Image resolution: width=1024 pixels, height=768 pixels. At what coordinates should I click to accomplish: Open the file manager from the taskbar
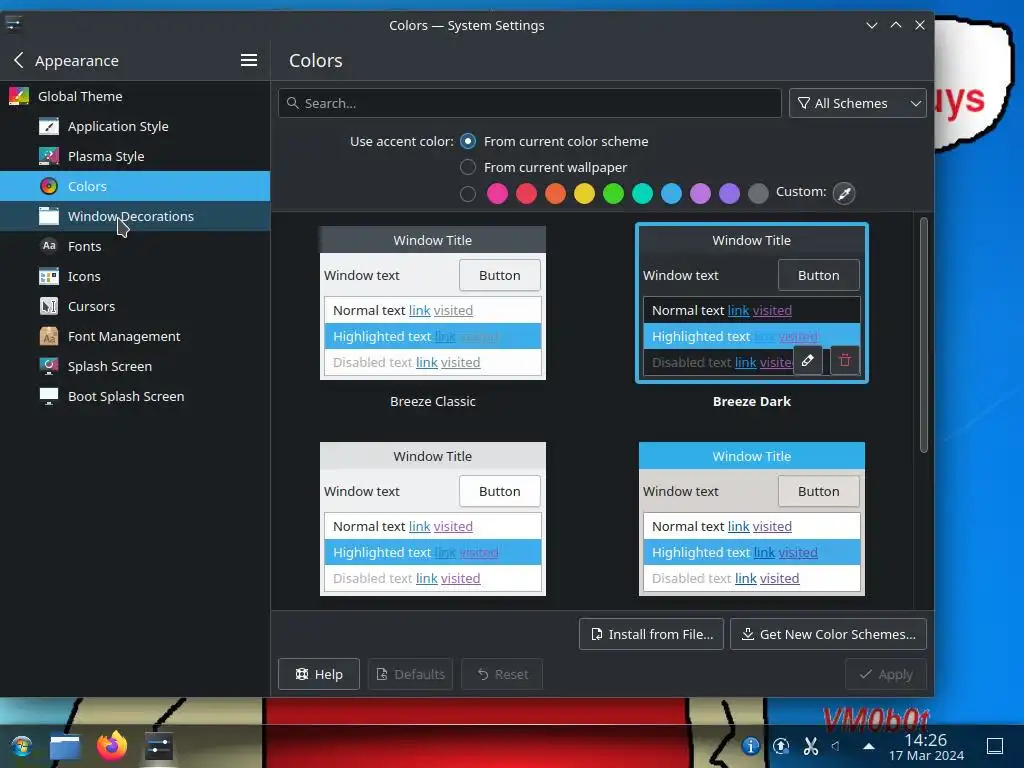point(65,746)
